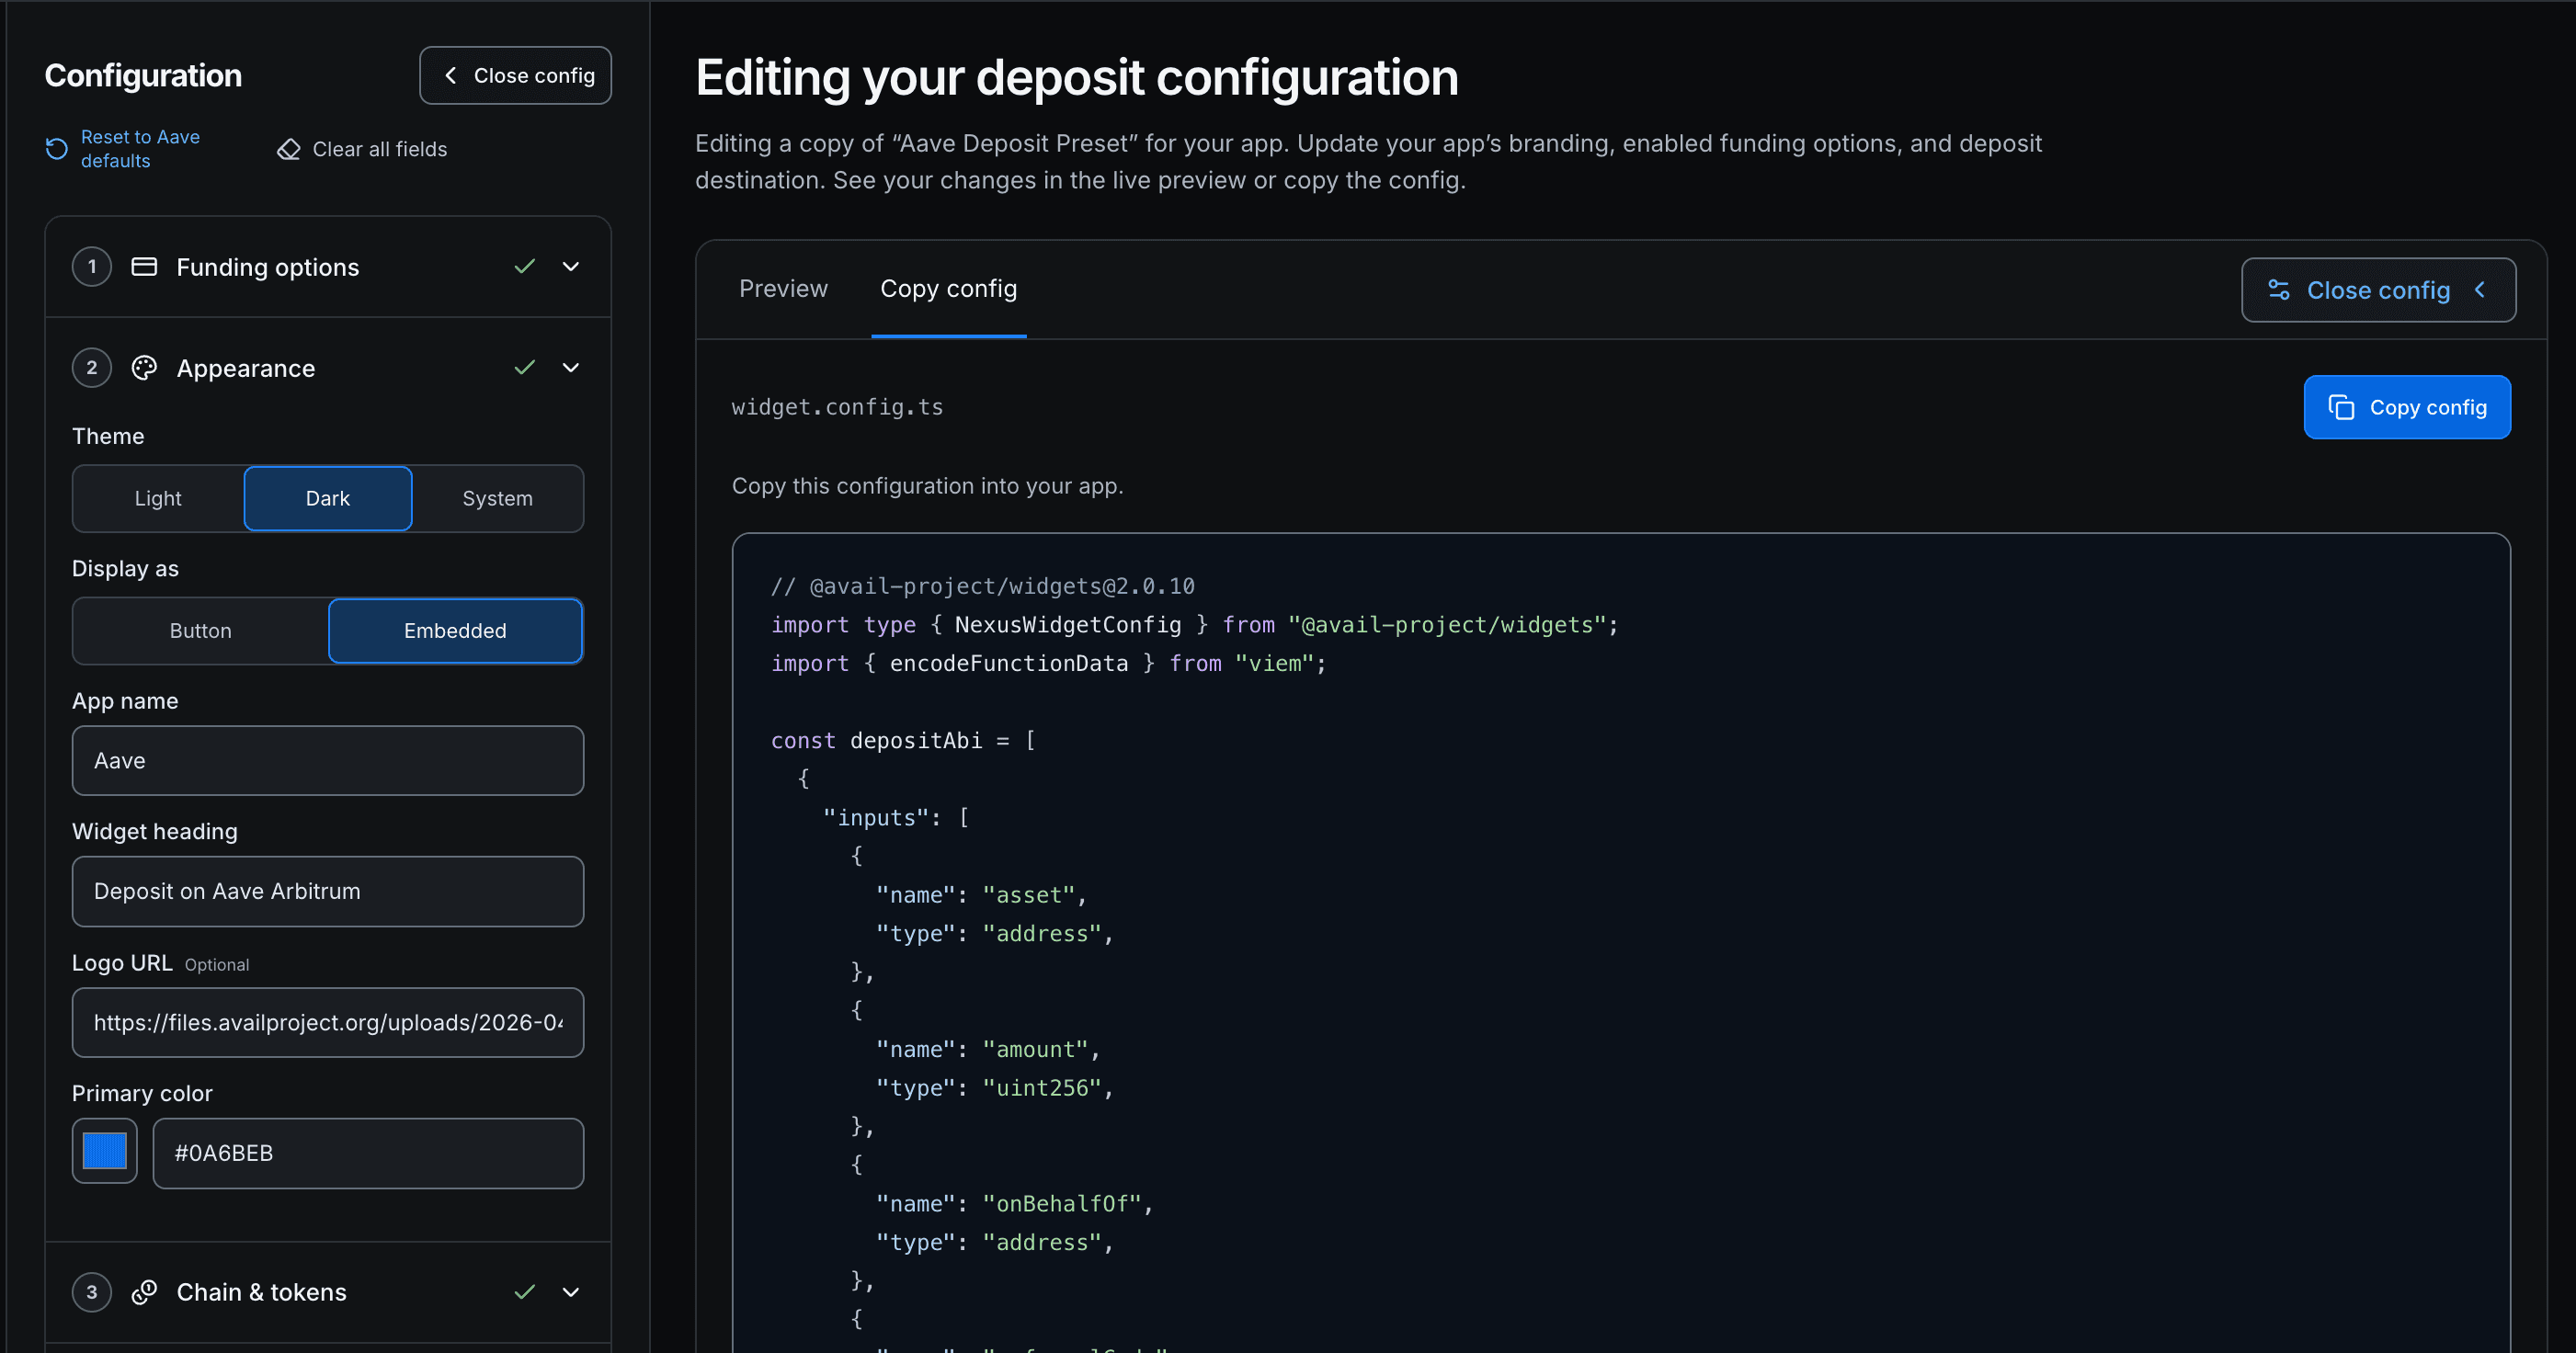Click the Logo URL input field
The height and width of the screenshot is (1353, 2576).
[328, 1023]
